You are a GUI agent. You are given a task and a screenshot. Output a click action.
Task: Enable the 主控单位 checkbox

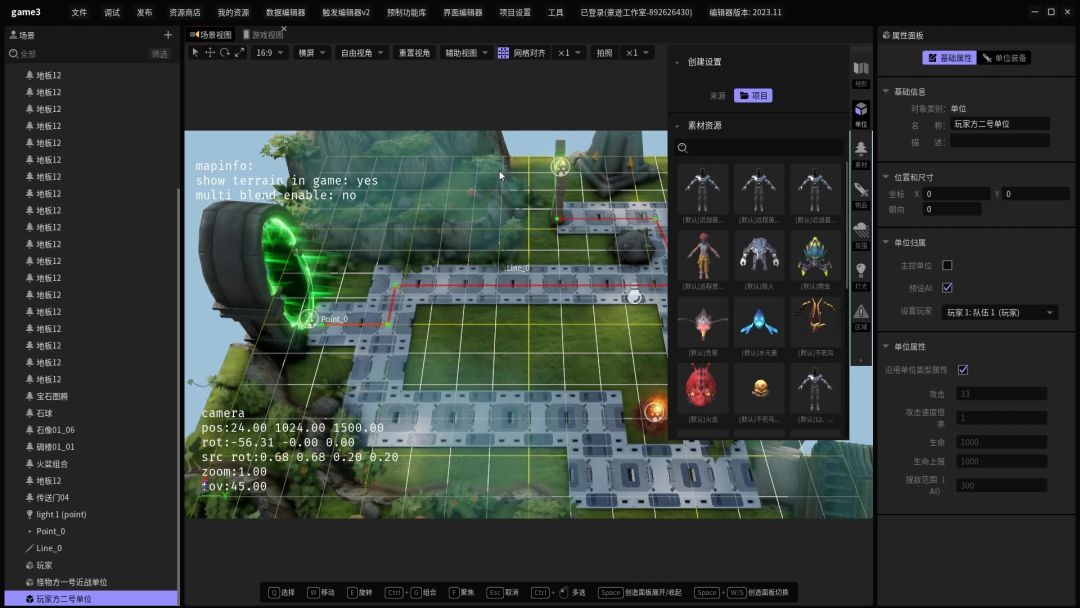[947, 265]
